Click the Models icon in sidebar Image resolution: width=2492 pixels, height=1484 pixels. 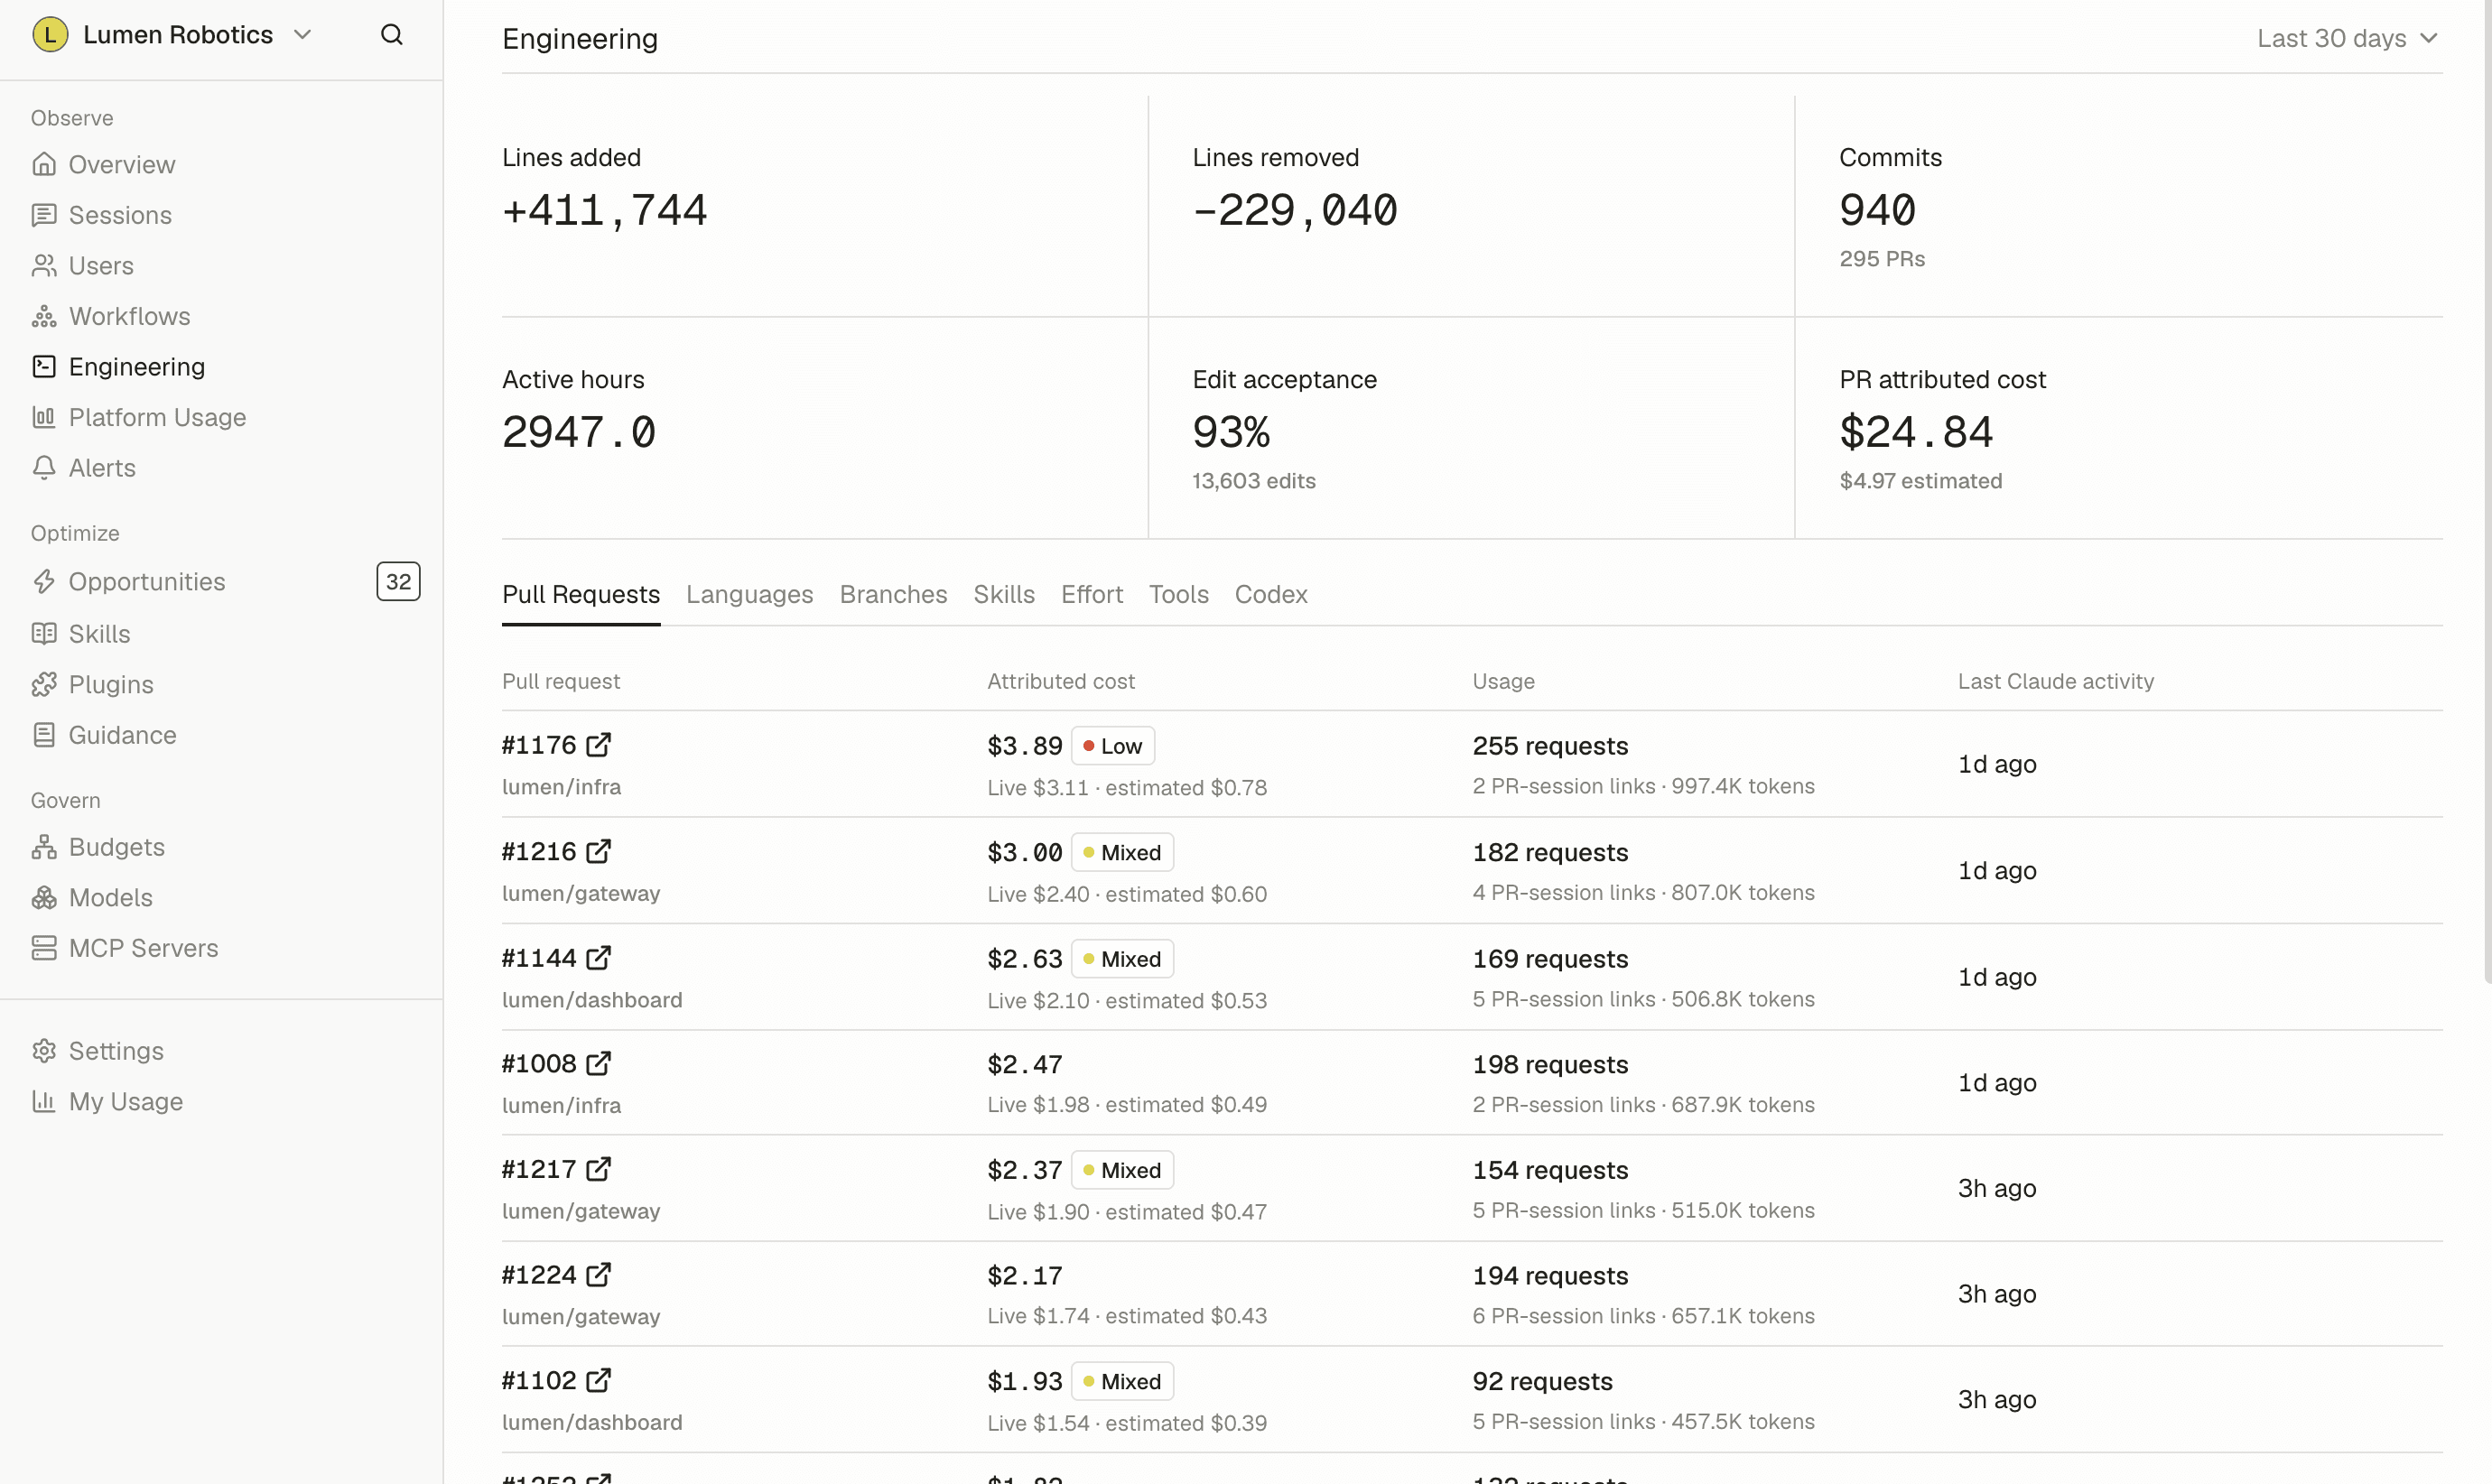[x=44, y=898]
